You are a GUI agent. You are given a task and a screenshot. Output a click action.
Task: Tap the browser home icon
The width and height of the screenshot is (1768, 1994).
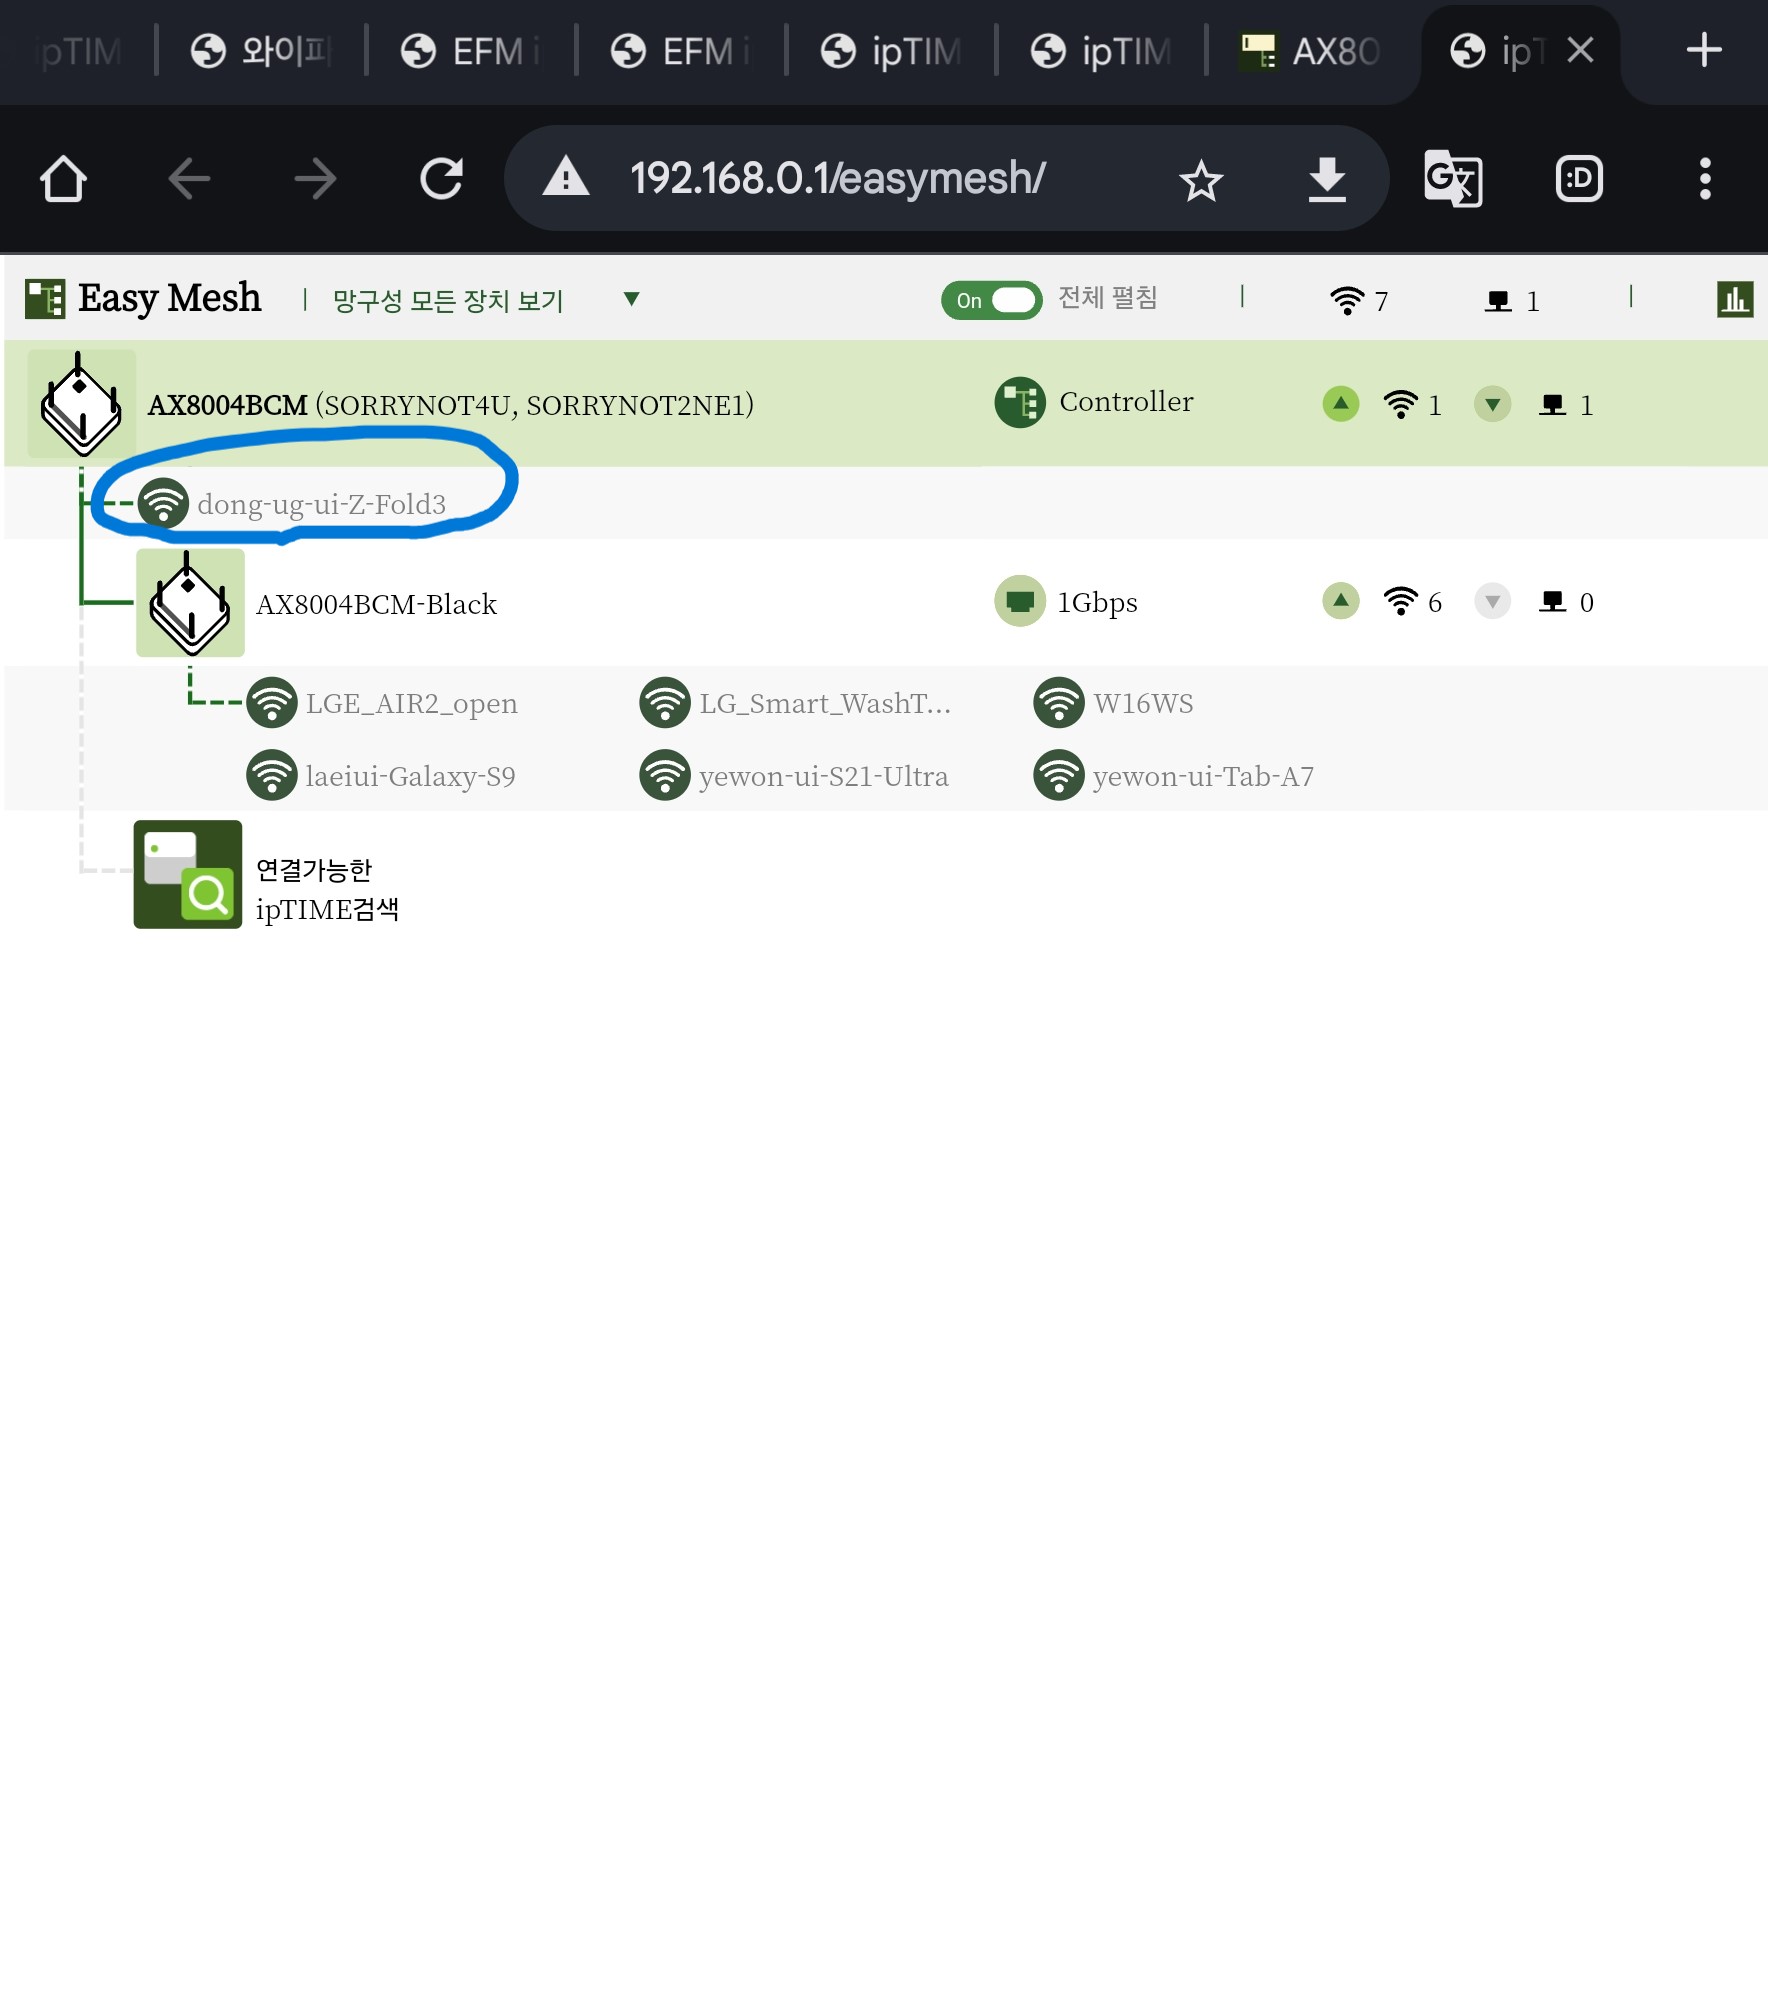click(63, 179)
